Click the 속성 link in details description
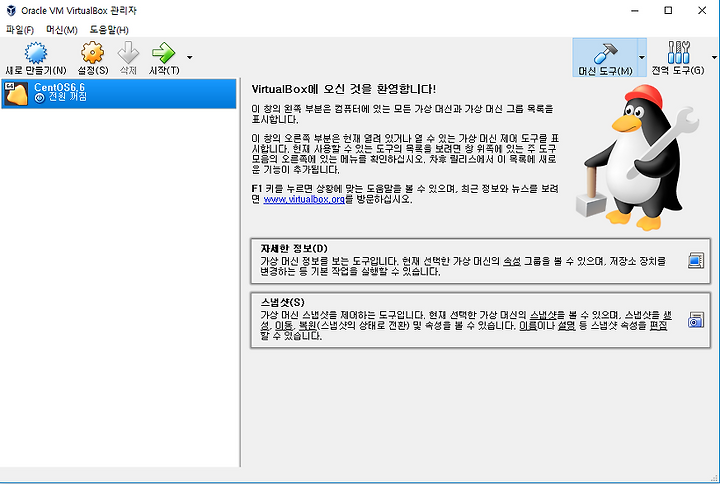 pos(512,261)
